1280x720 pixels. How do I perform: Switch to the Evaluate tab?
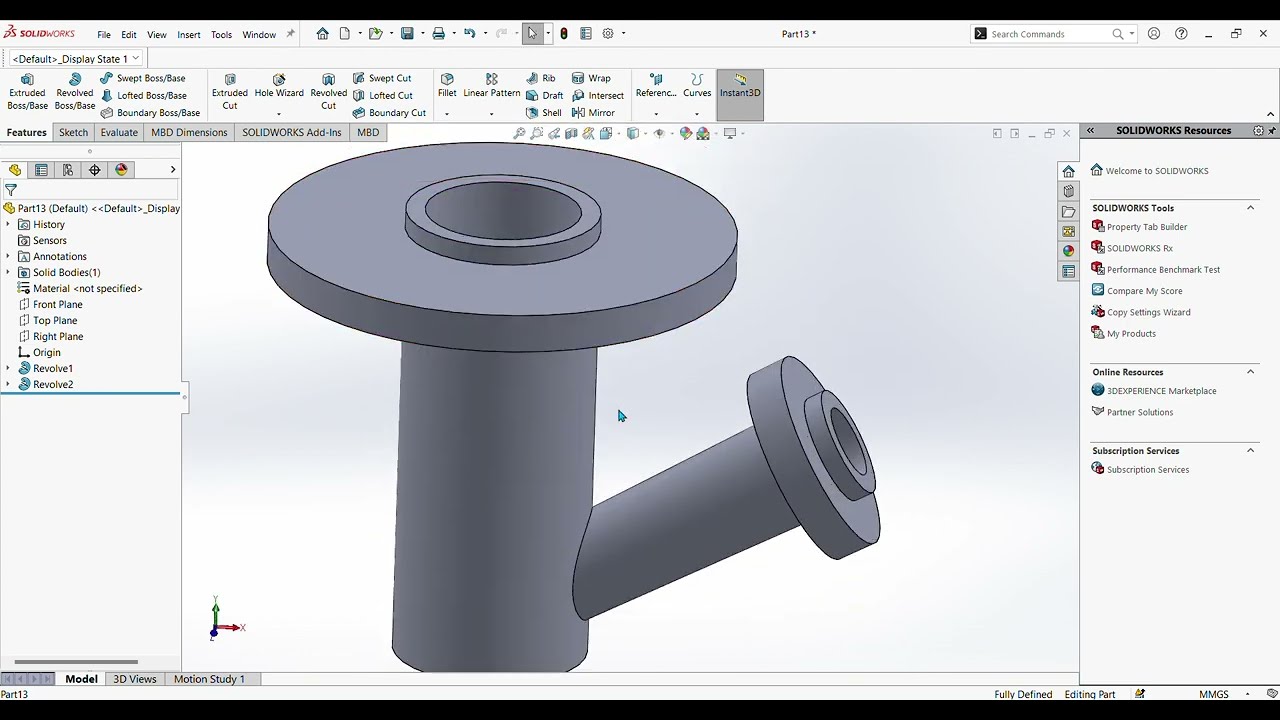tap(119, 132)
